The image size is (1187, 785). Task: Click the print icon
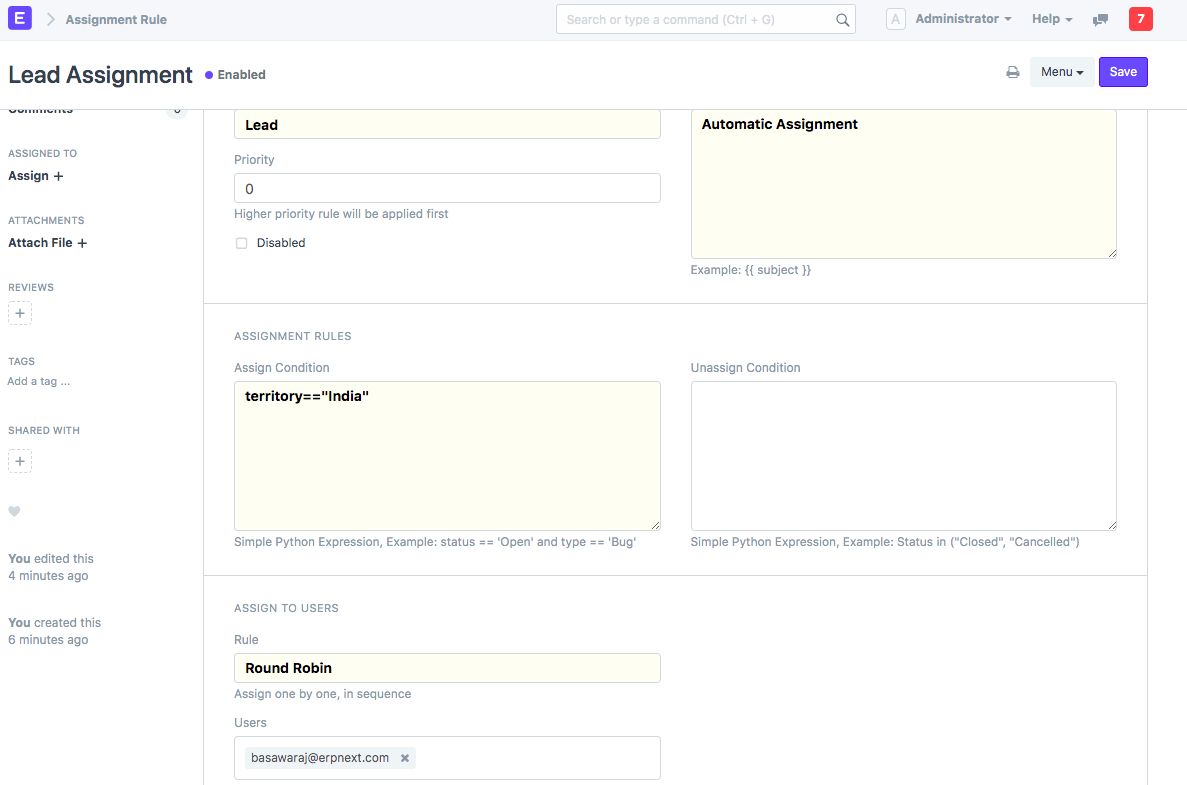coord(1013,72)
